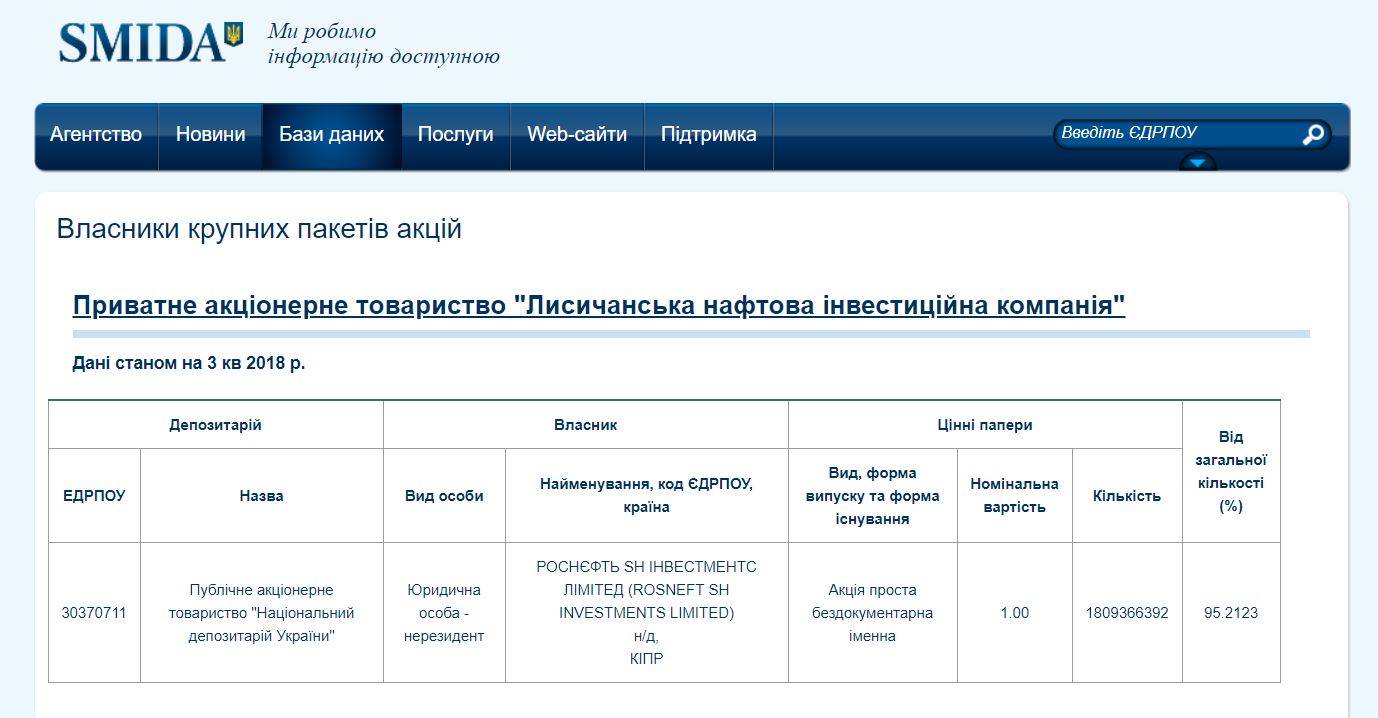The width and height of the screenshot is (1378, 718).
Task: Click the Назва column header
Action: (x=262, y=496)
